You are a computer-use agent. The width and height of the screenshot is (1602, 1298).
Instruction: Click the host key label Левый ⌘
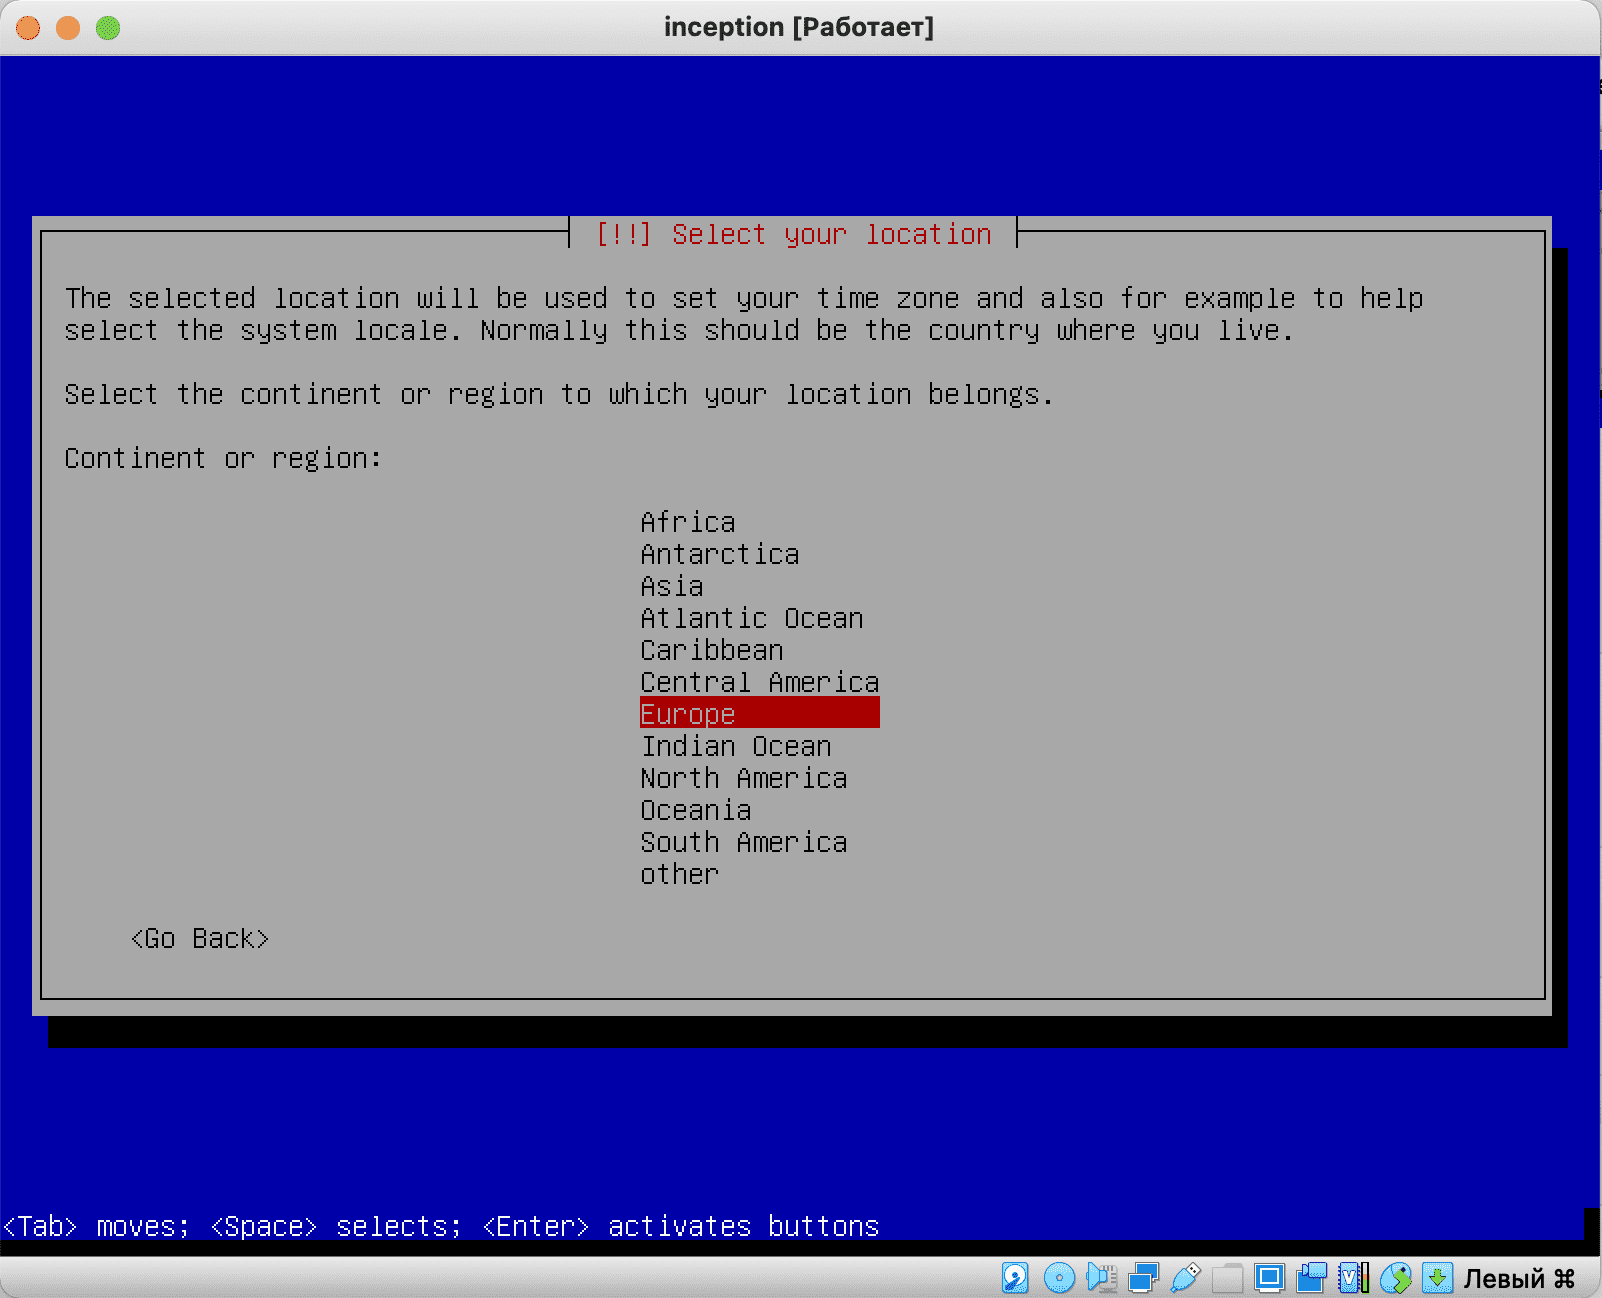[1519, 1278]
